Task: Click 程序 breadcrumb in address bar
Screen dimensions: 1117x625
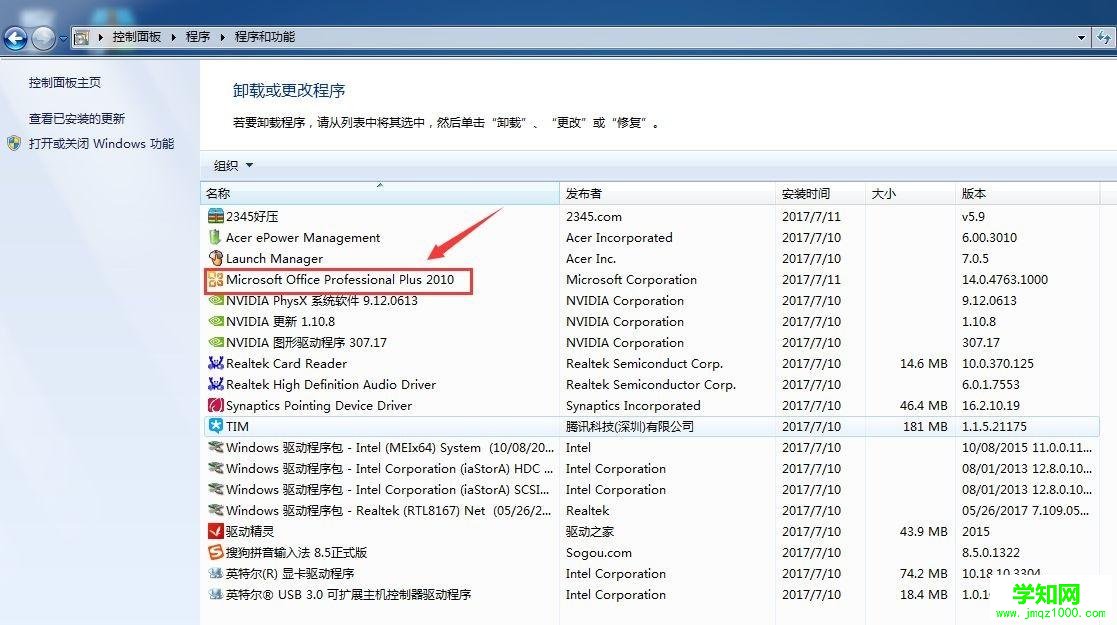Action: [197, 37]
